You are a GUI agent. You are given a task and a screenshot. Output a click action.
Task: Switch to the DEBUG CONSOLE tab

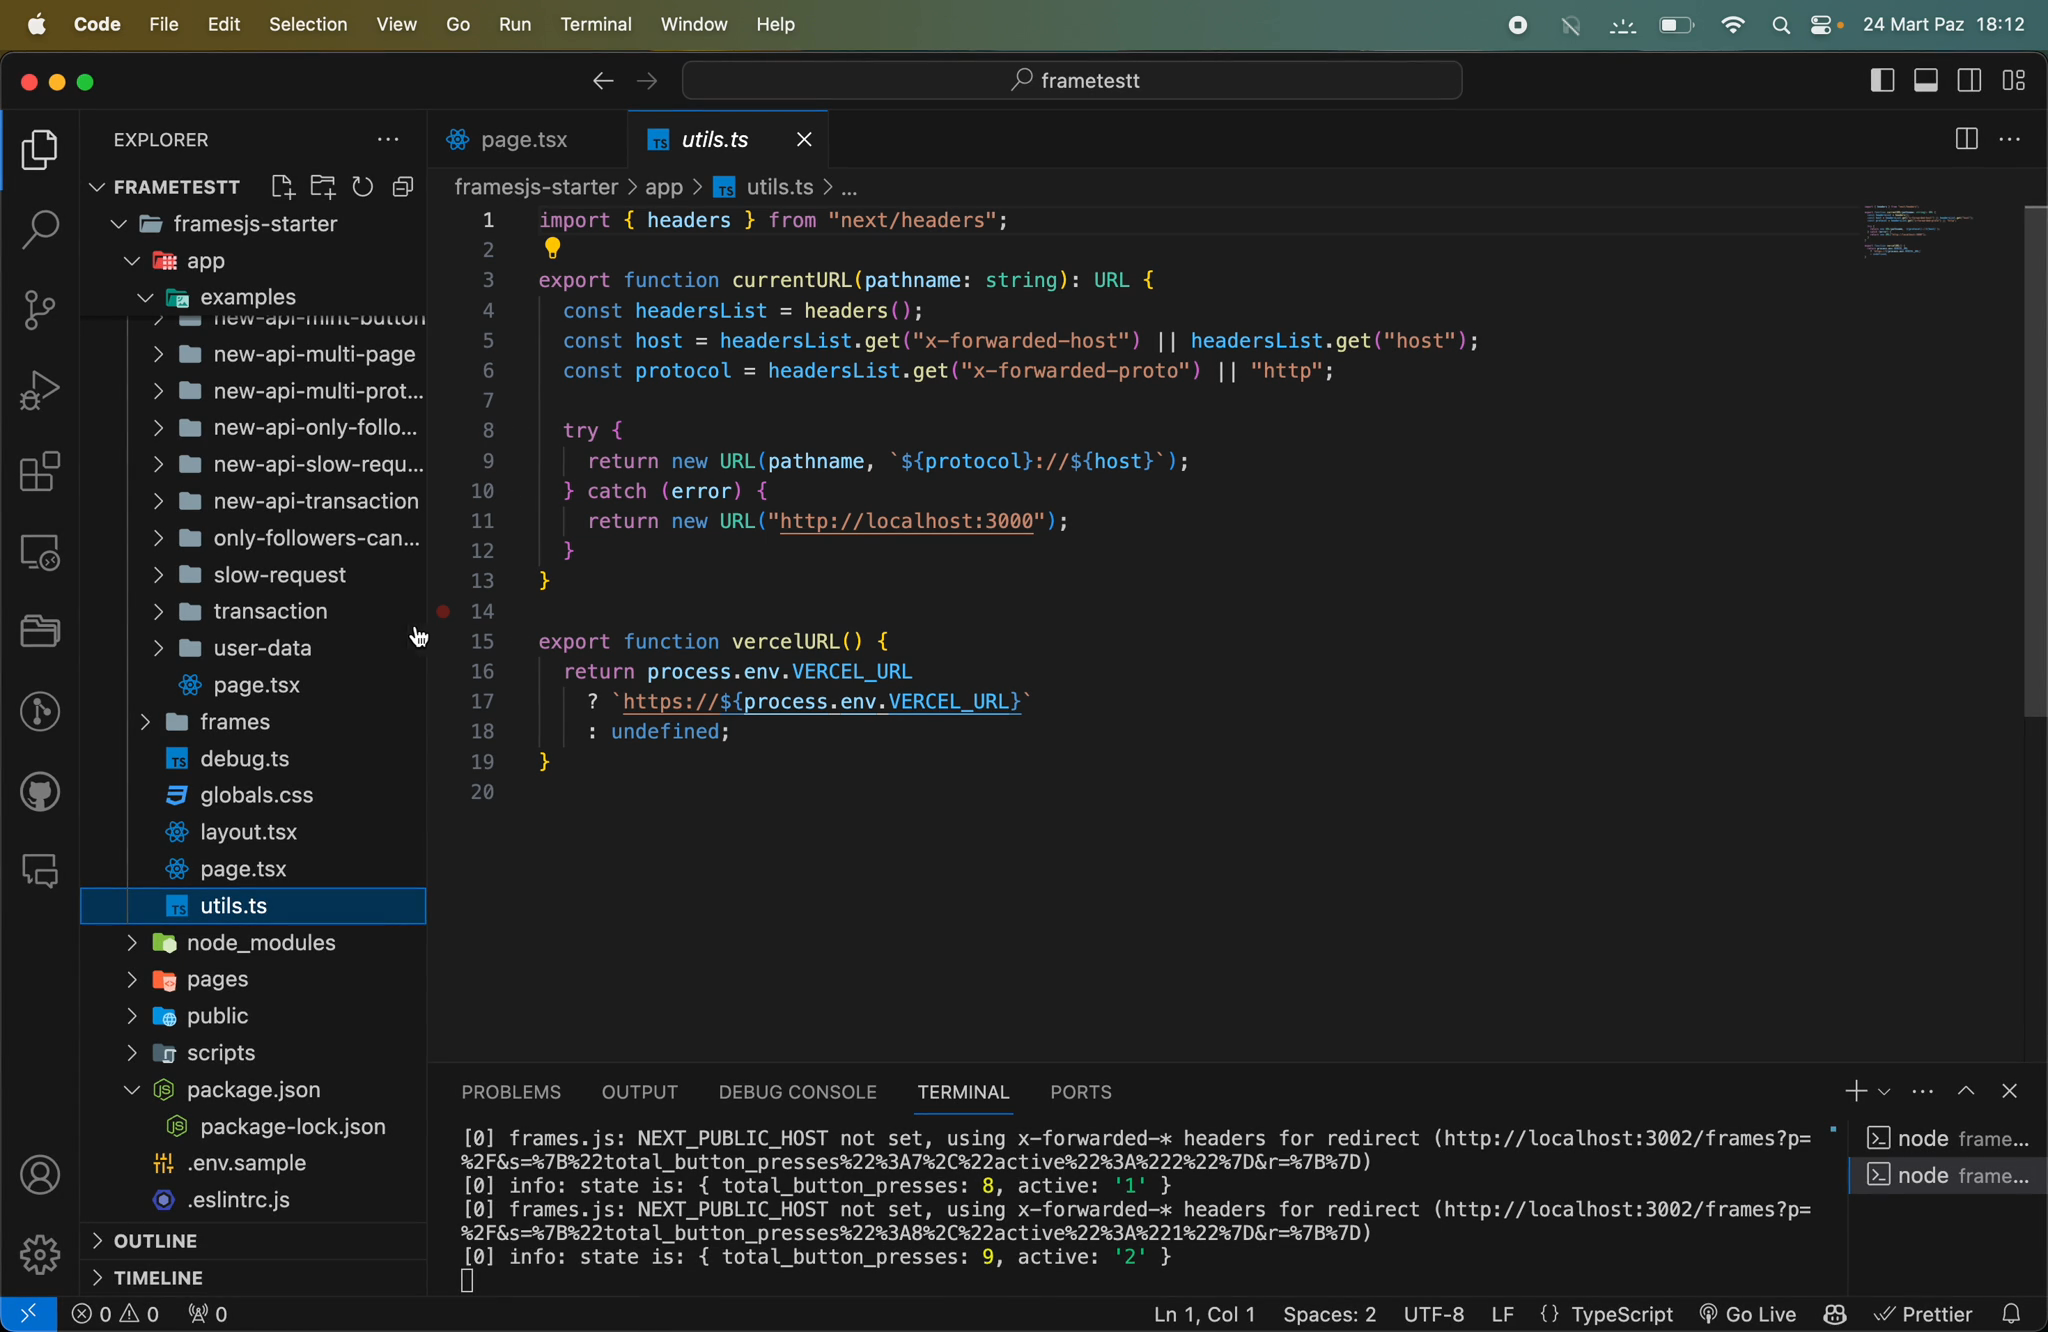click(x=797, y=1092)
